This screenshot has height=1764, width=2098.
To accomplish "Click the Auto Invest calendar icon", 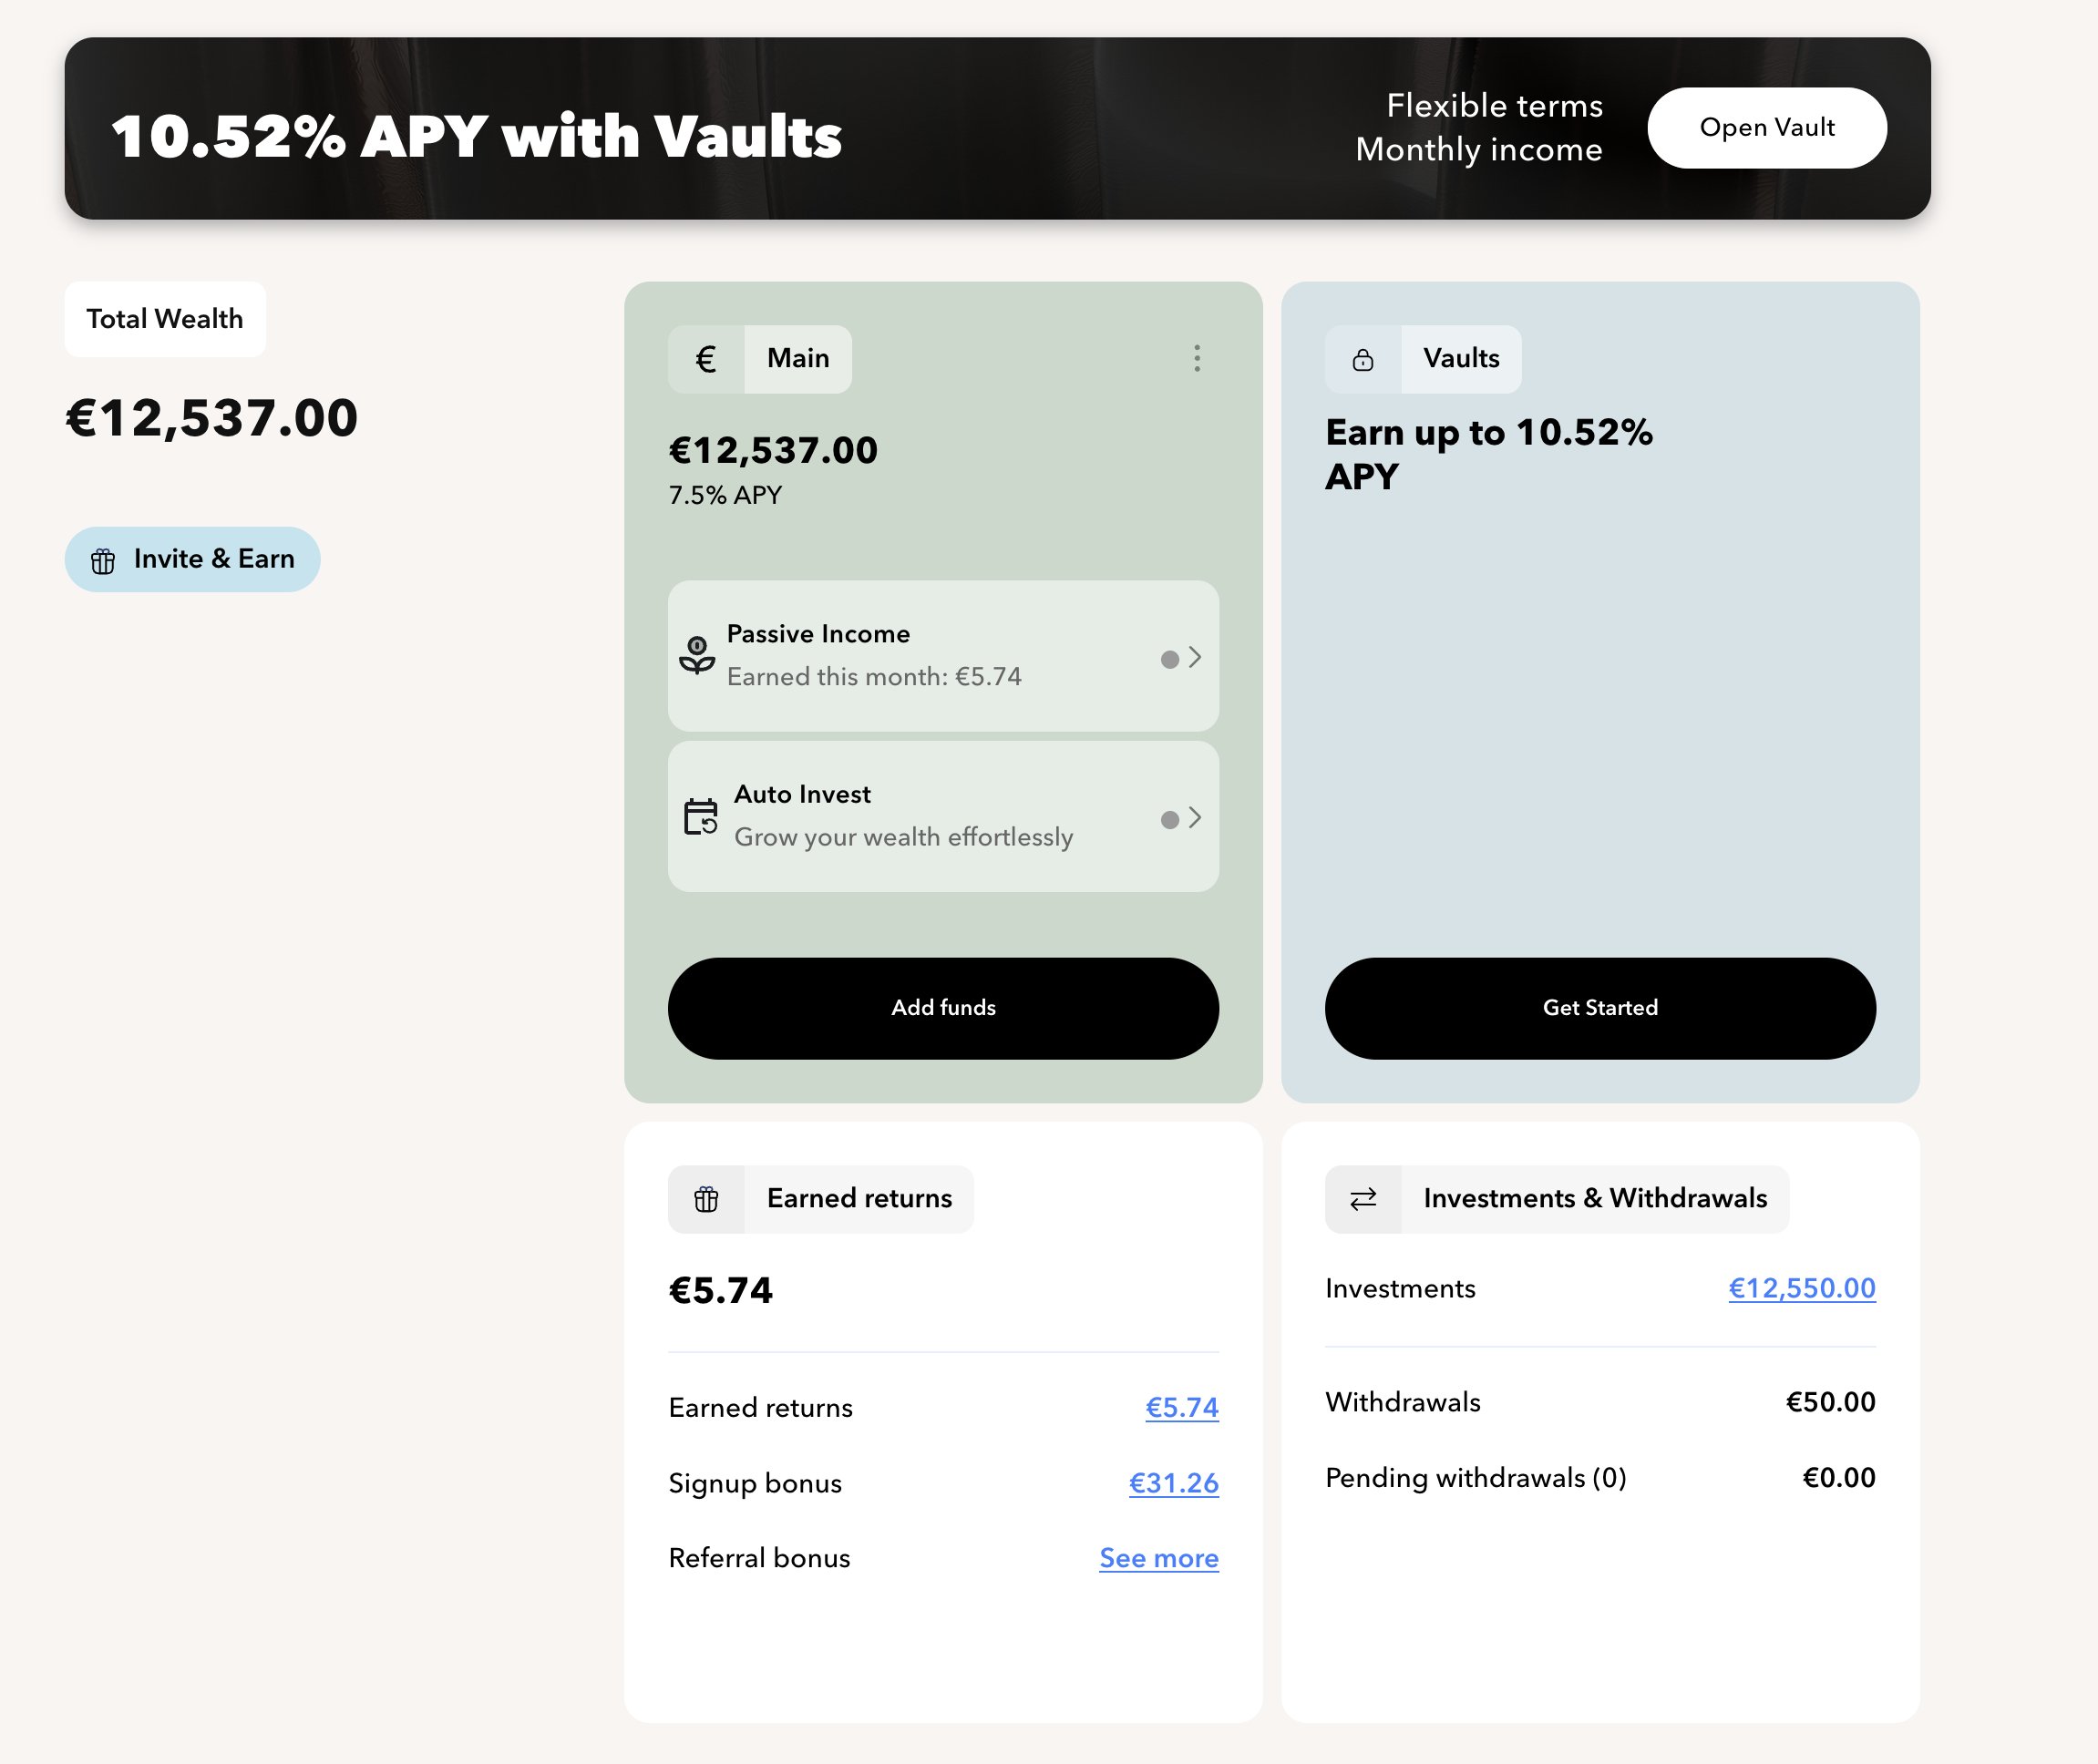I will (x=699, y=816).
